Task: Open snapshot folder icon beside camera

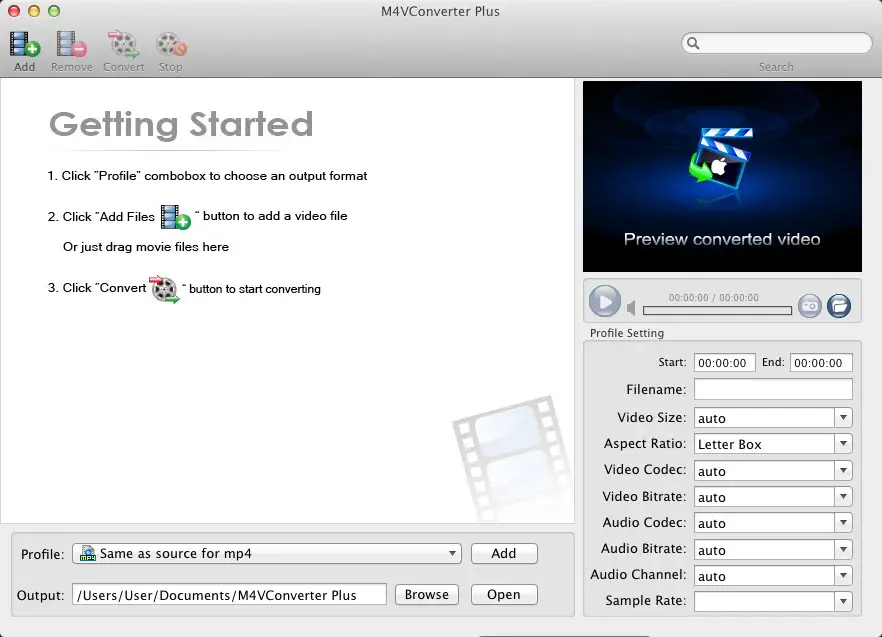Action: point(839,306)
